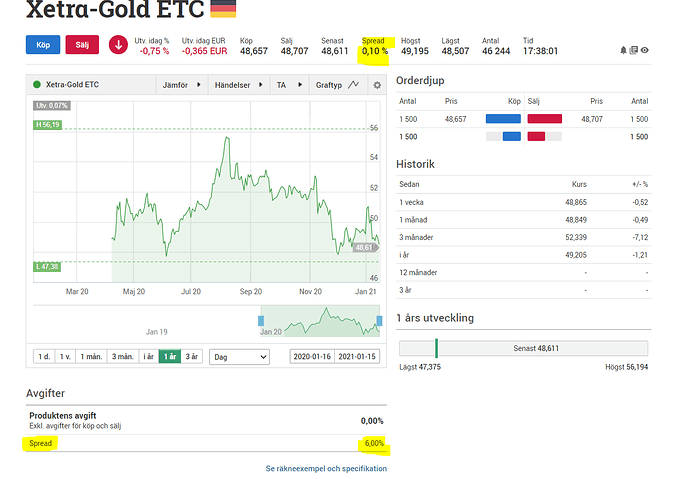
Task: Open the Graftyp chart type selector
Action: coord(338,85)
